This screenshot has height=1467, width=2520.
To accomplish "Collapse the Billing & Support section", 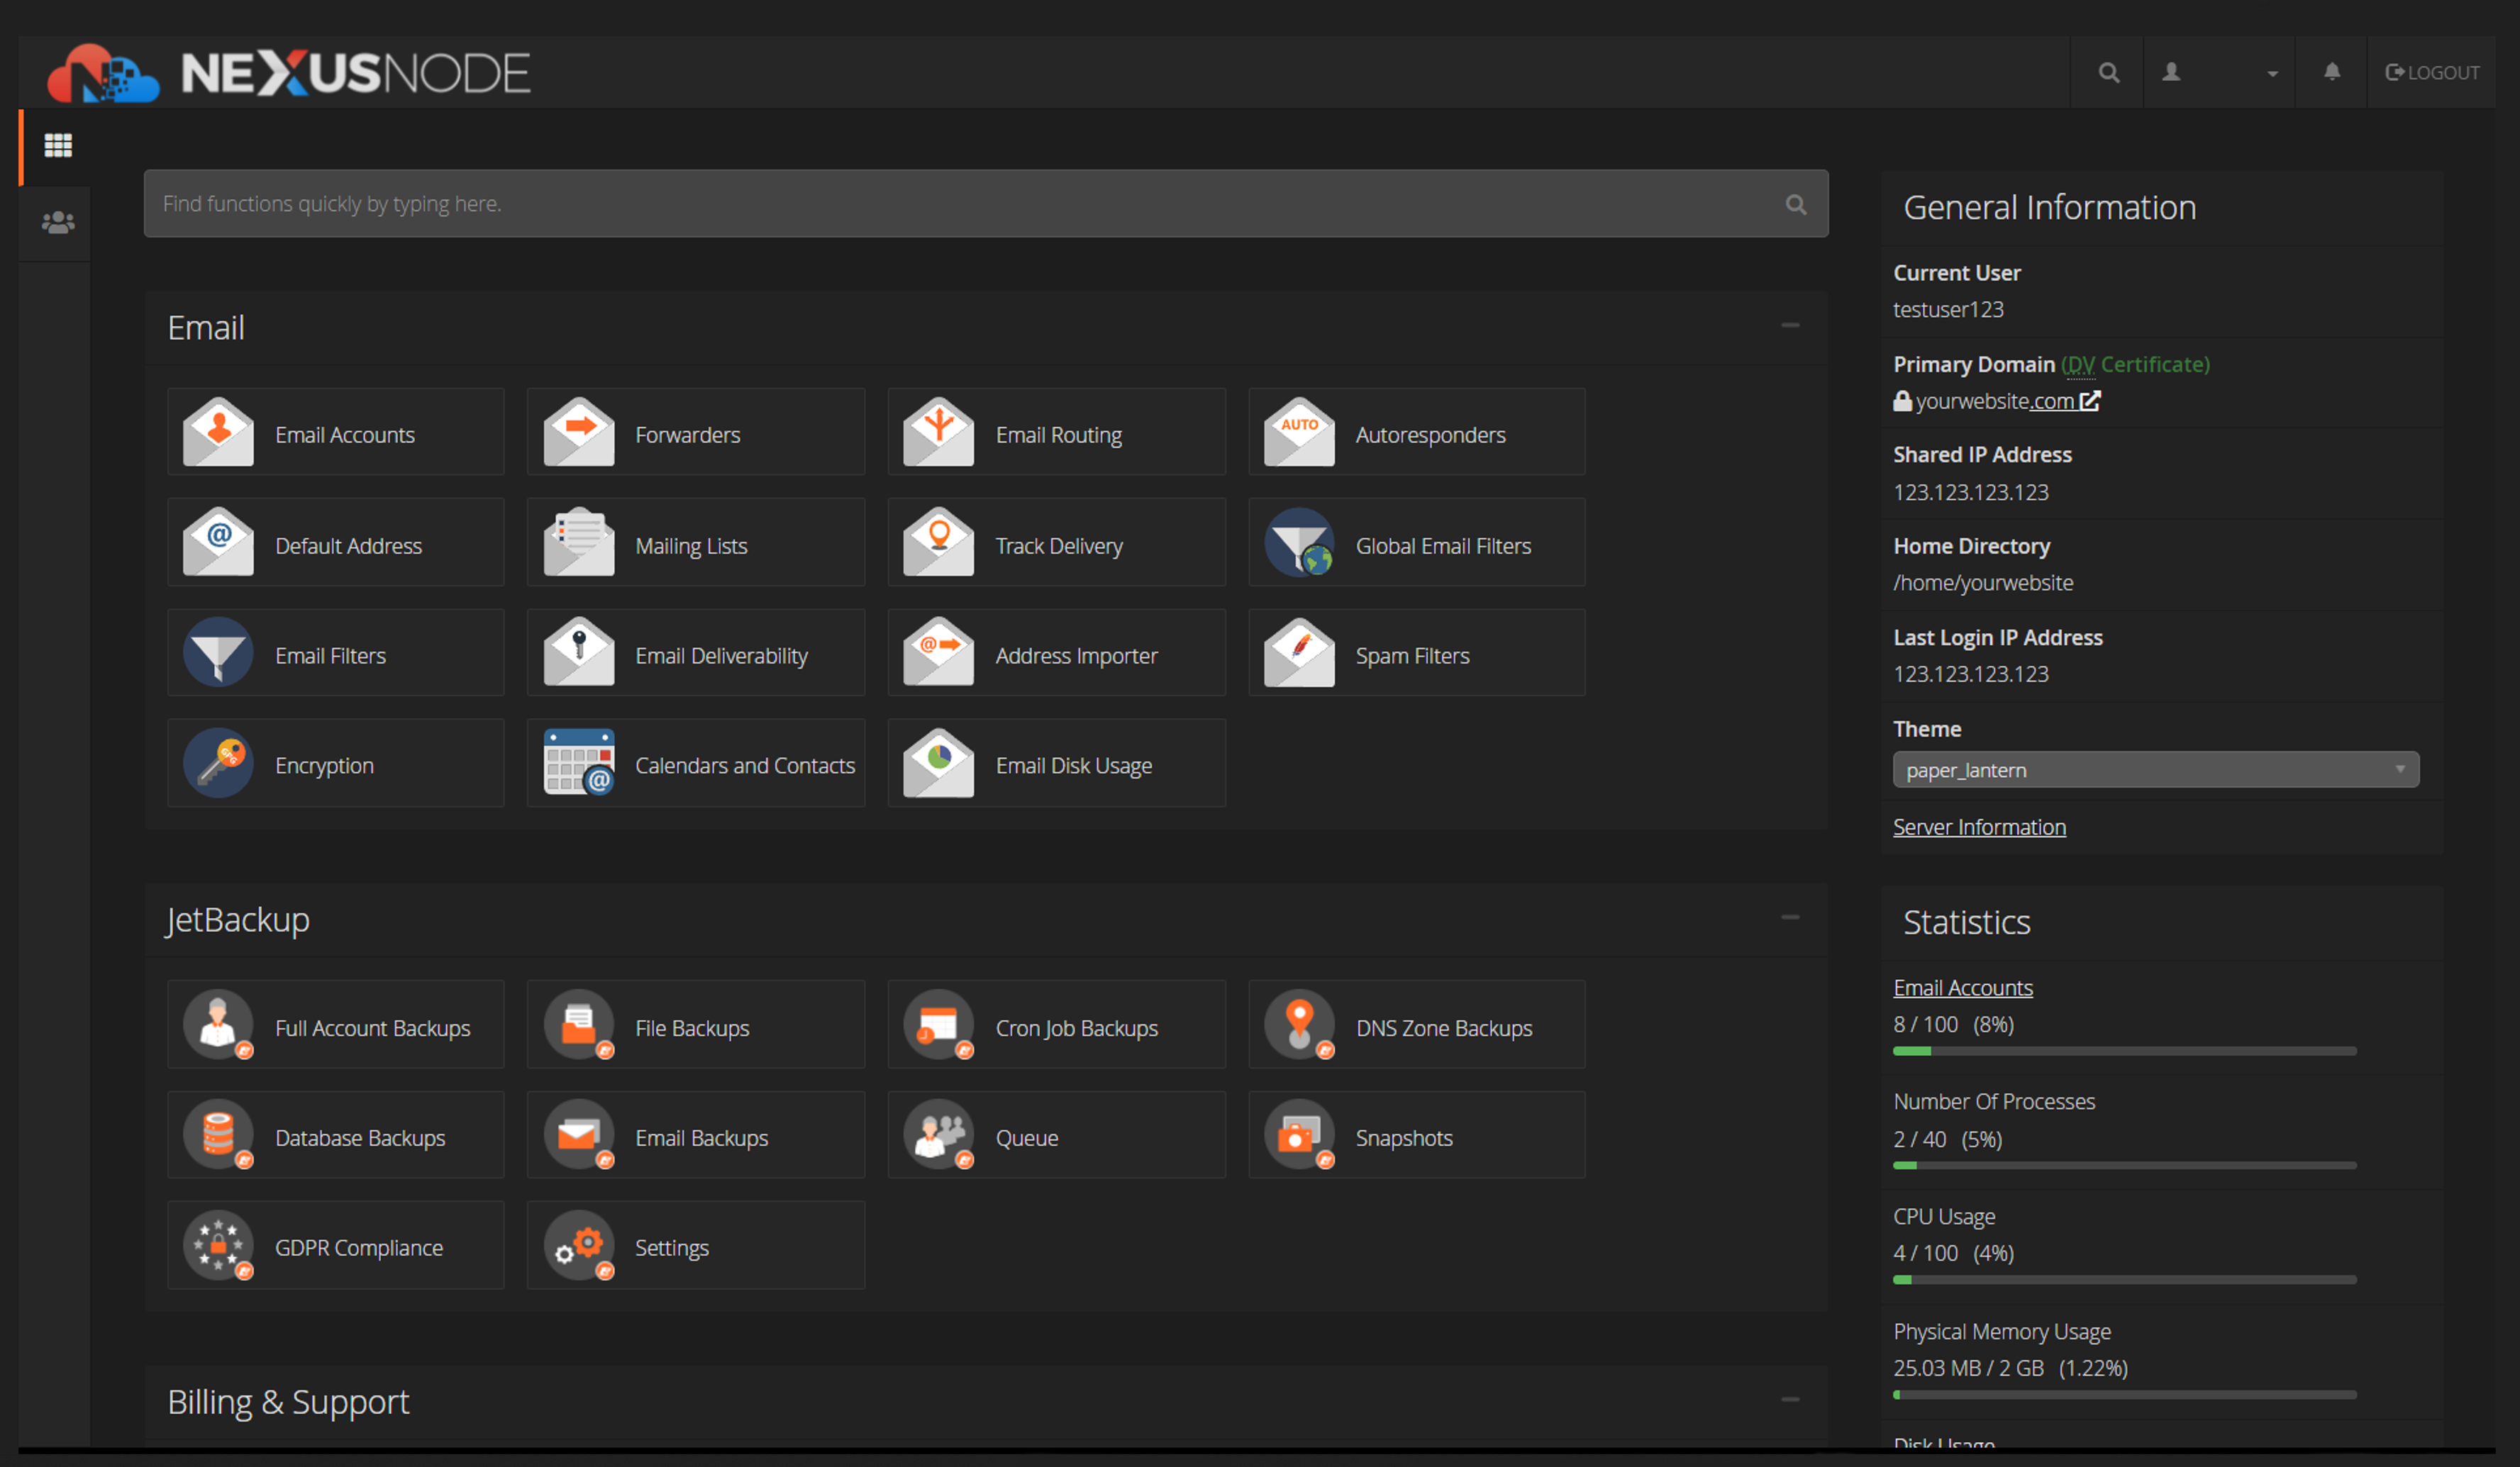I will (1789, 1400).
